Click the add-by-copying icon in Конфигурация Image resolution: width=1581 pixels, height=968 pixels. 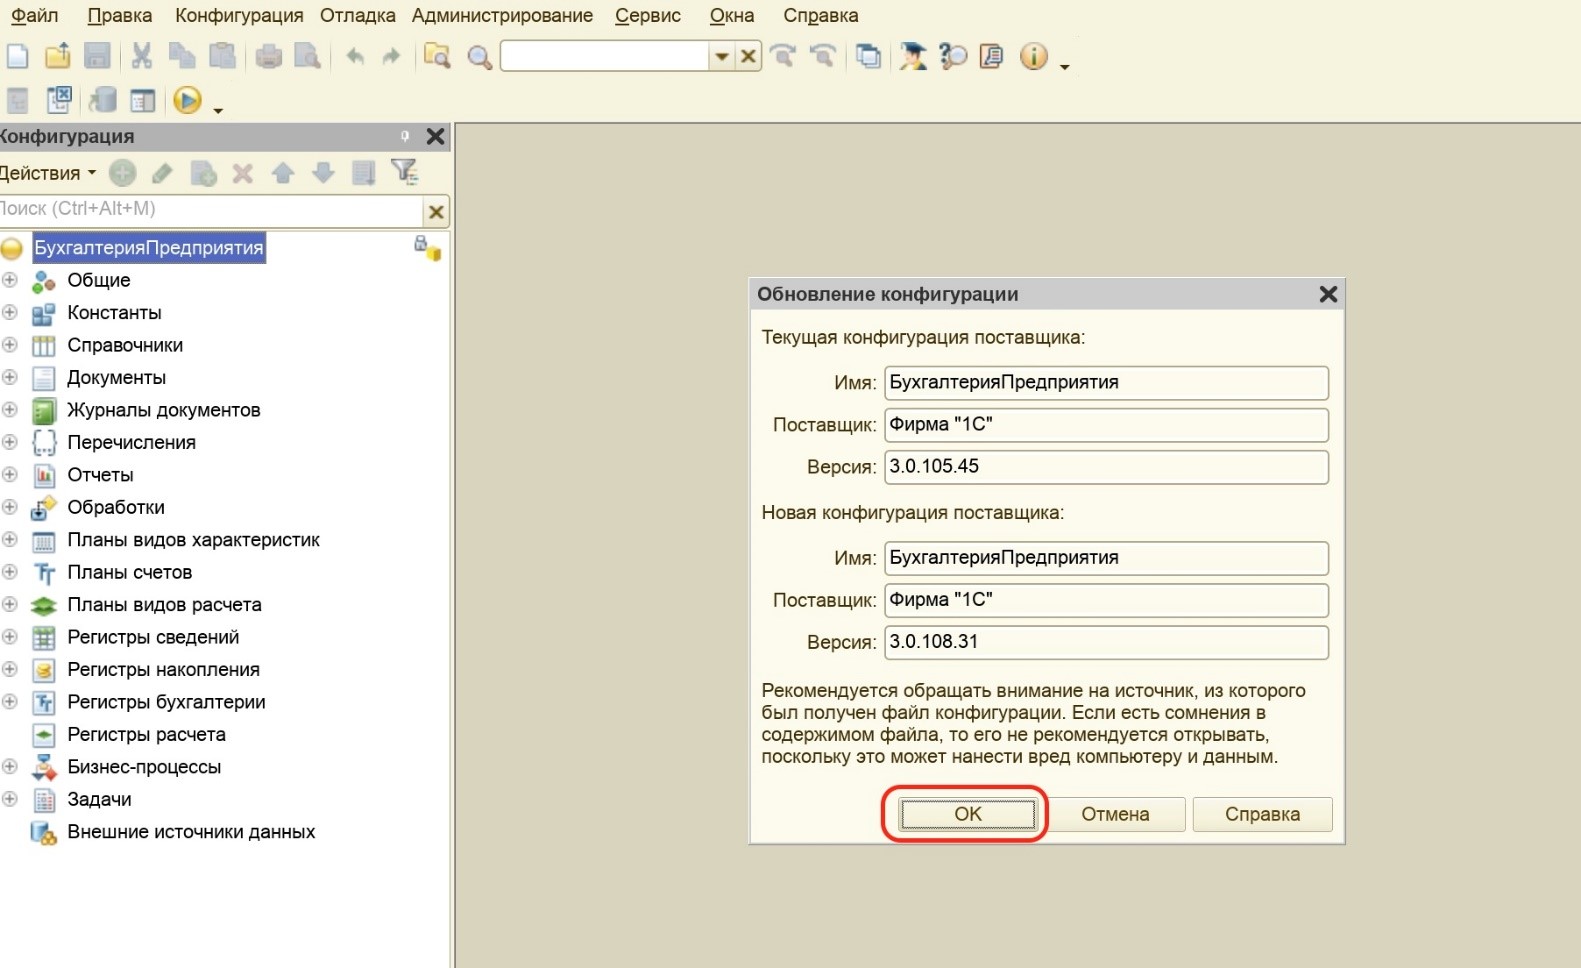(x=203, y=173)
